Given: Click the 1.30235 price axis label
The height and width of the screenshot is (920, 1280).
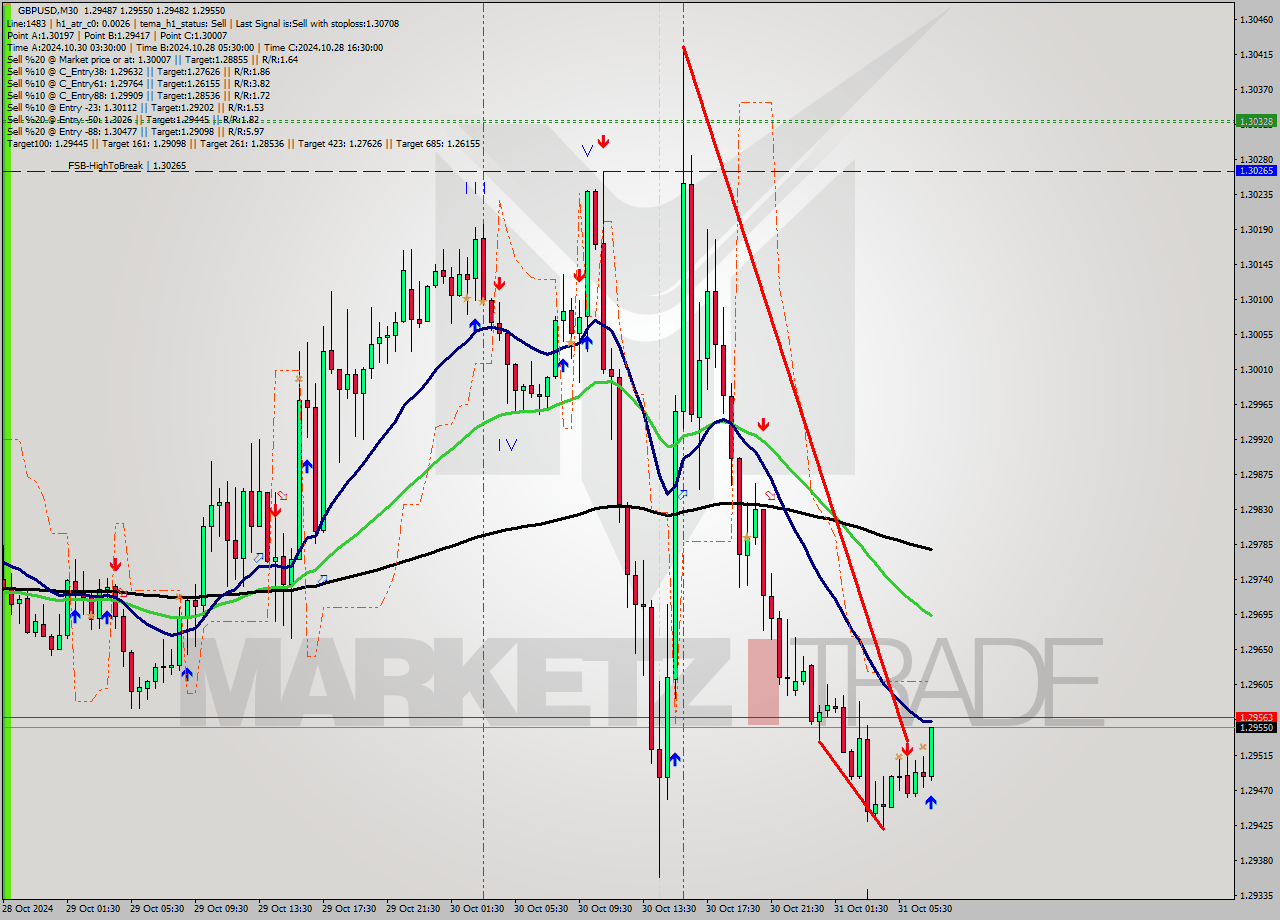Looking at the screenshot, I should 1256,194.
